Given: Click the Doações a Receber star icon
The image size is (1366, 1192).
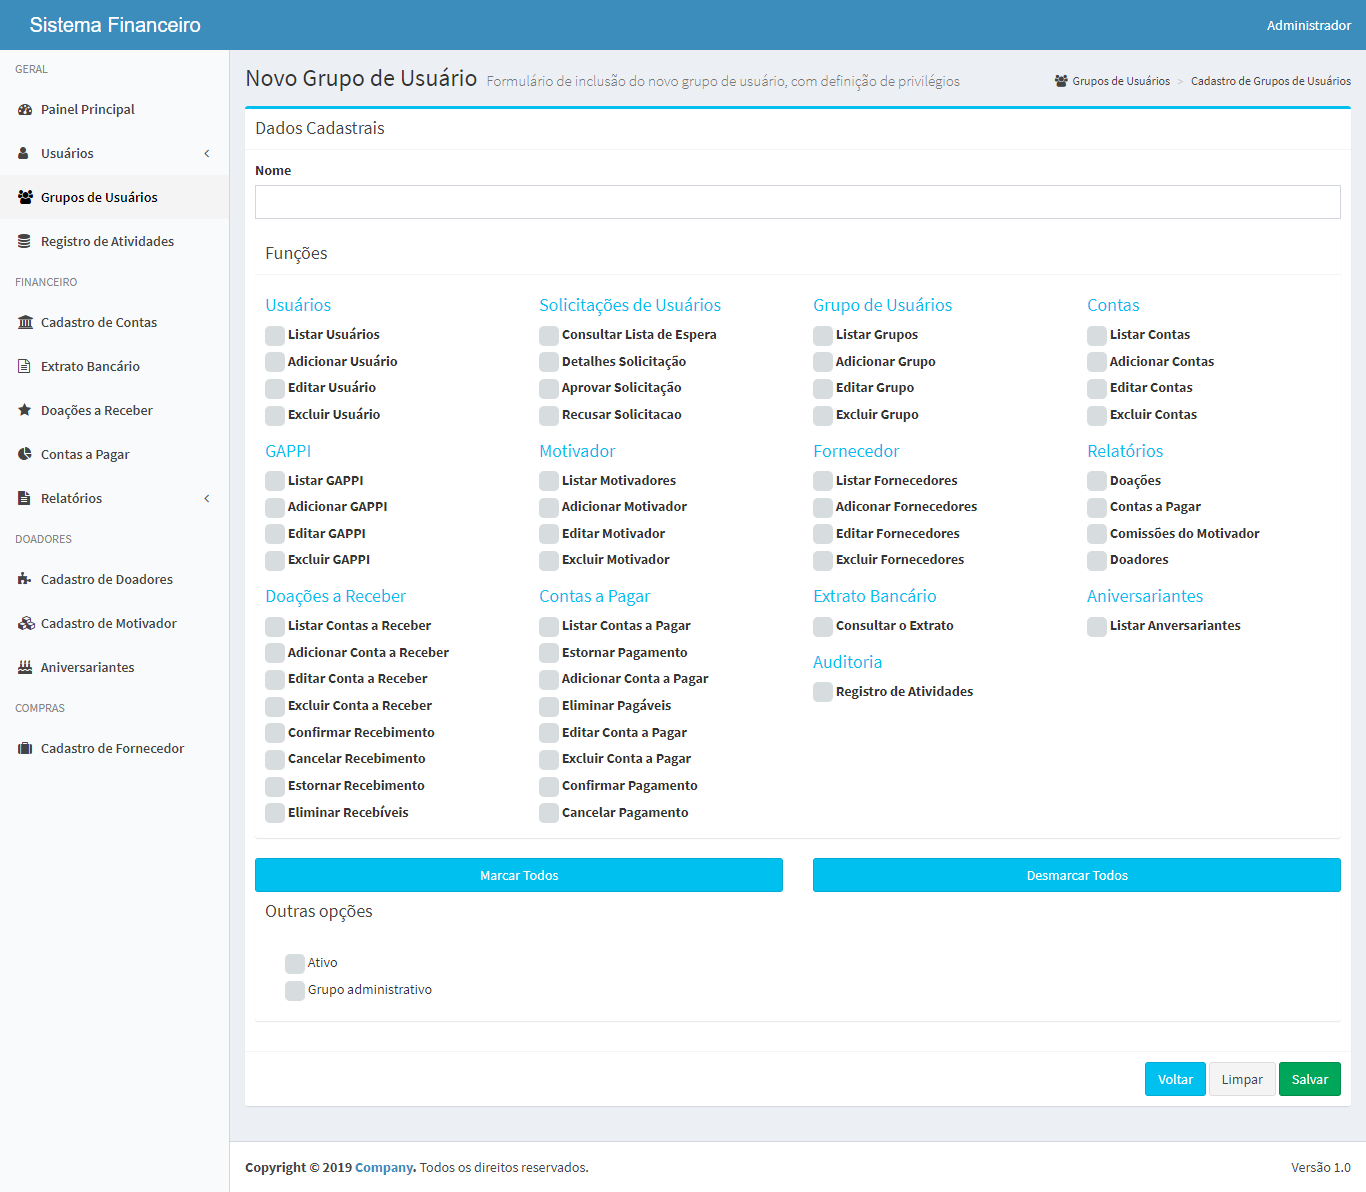Looking at the screenshot, I should point(25,411).
